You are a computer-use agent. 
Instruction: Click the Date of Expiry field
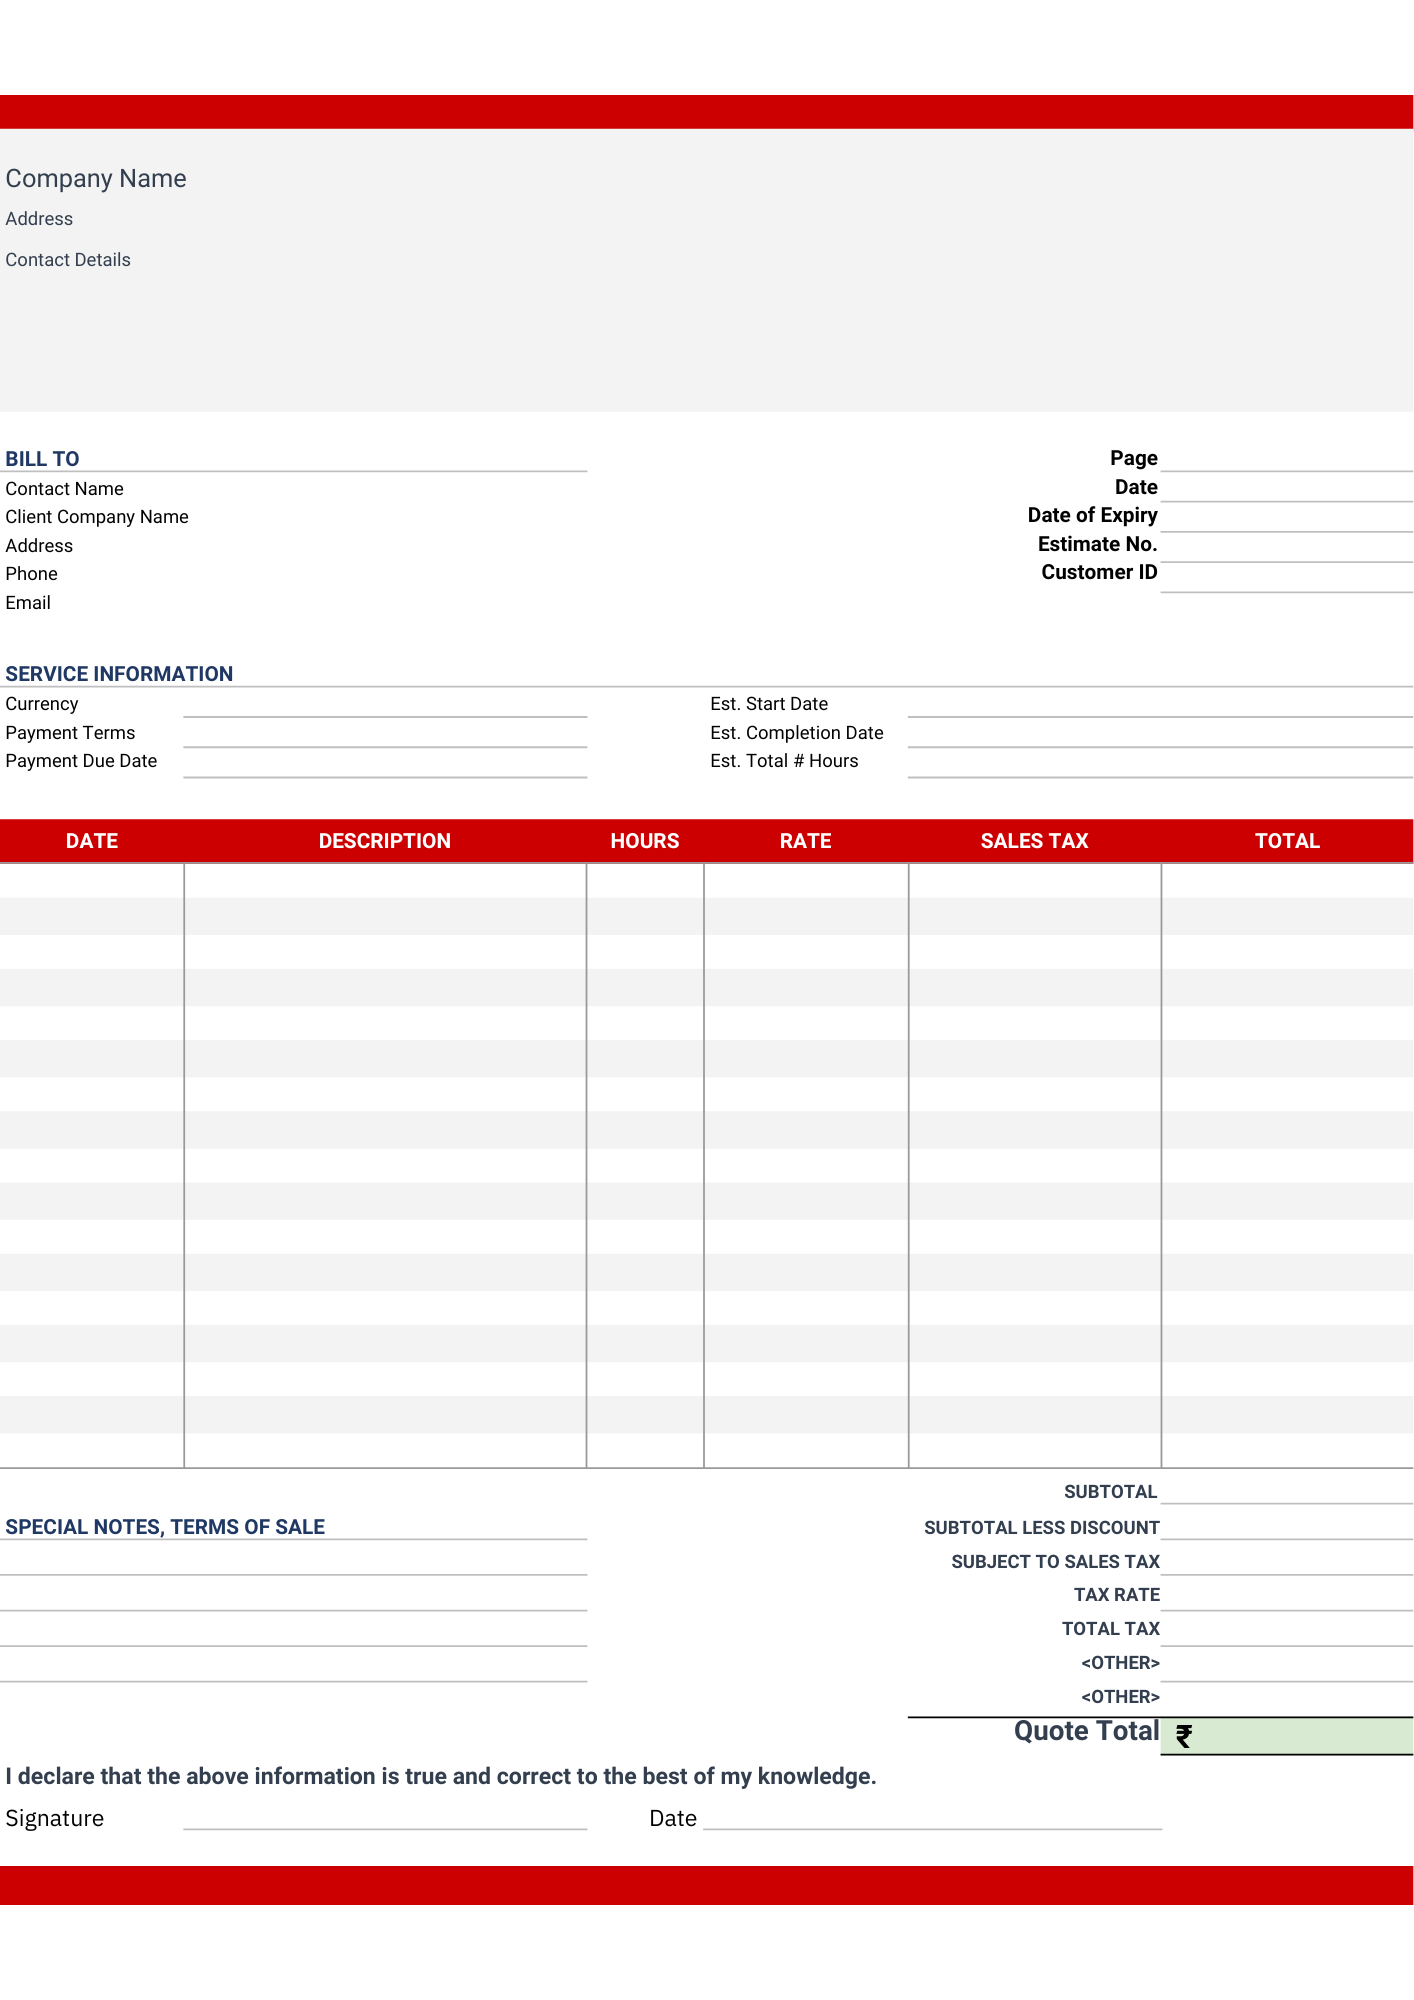(1286, 517)
